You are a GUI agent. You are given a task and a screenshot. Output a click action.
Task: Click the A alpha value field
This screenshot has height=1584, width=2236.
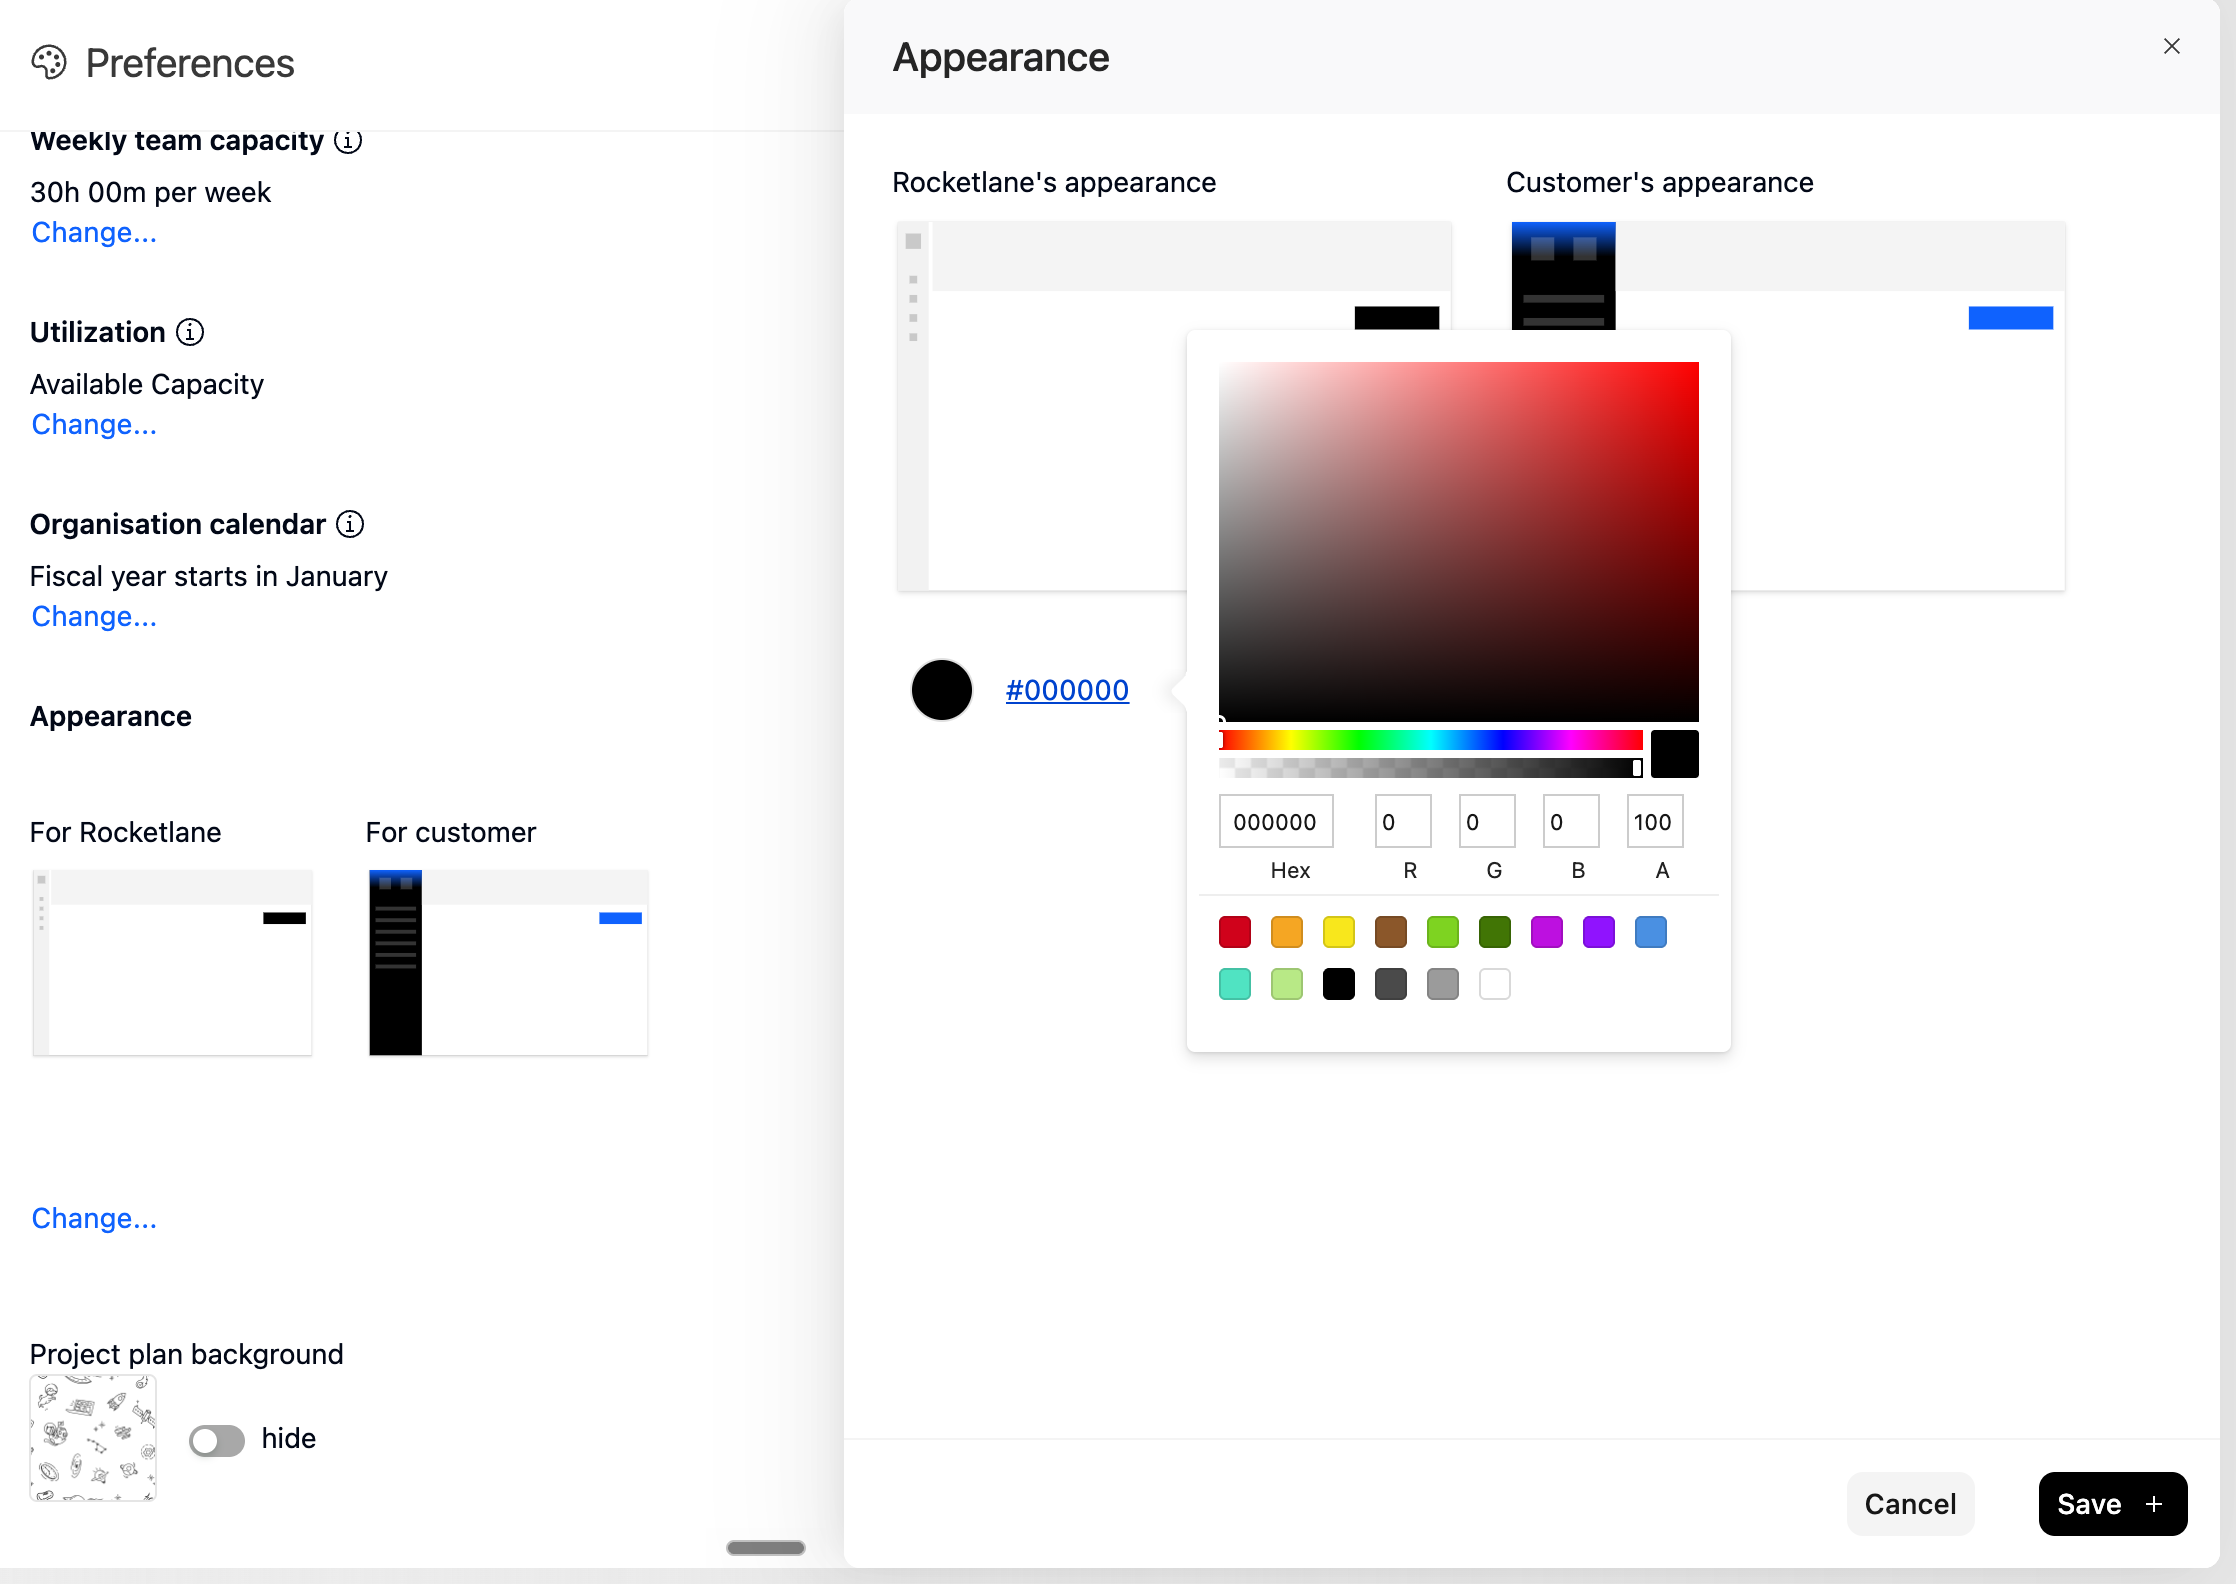pyautogui.click(x=1655, y=822)
